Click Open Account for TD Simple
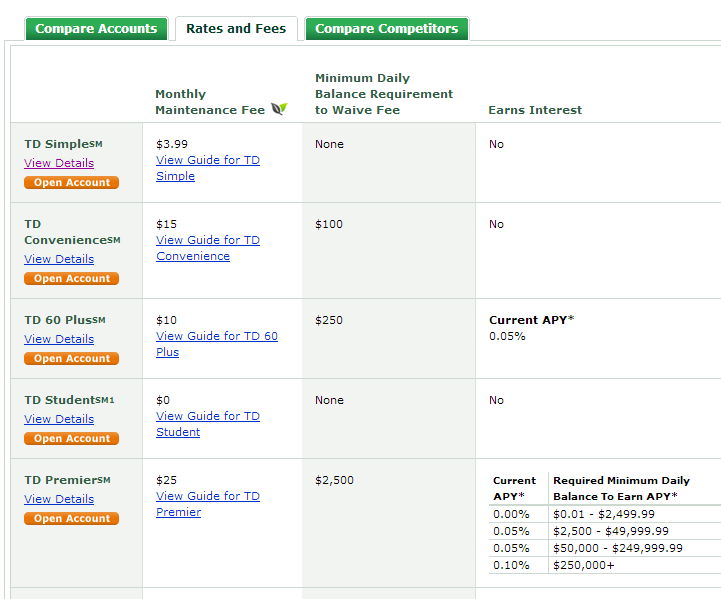This screenshot has height=599, width=721. [71, 183]
